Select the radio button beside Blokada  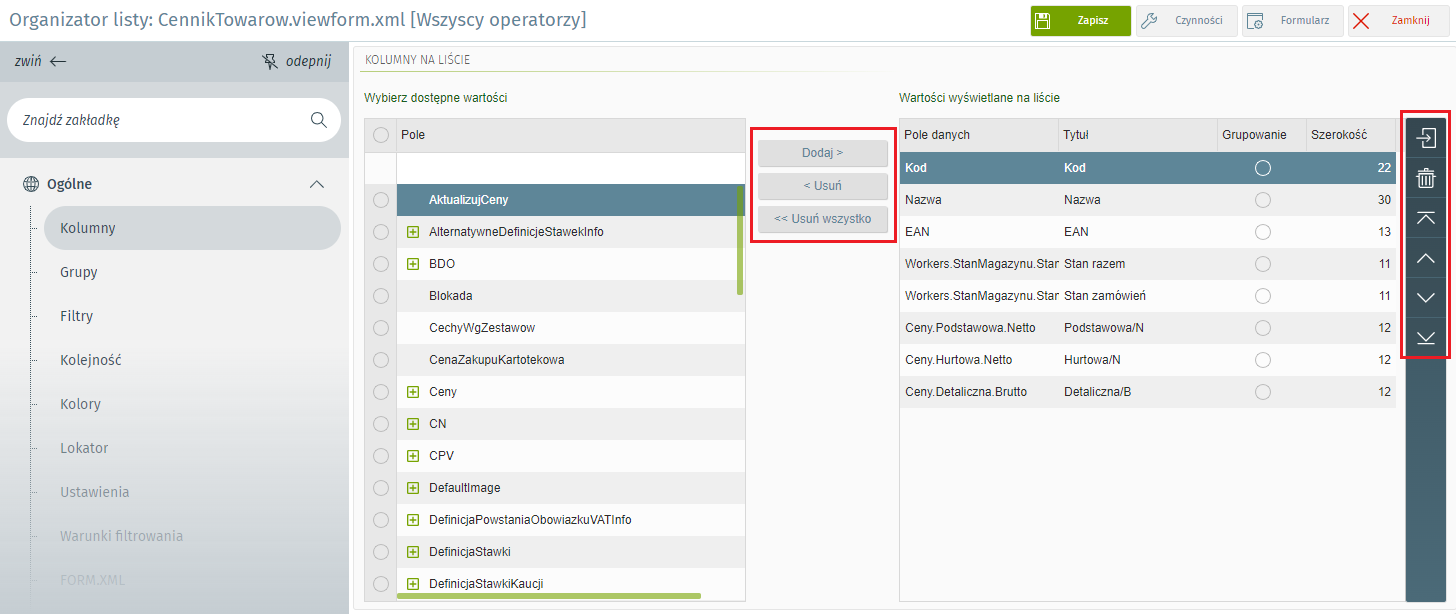click(x=381, y=296)
